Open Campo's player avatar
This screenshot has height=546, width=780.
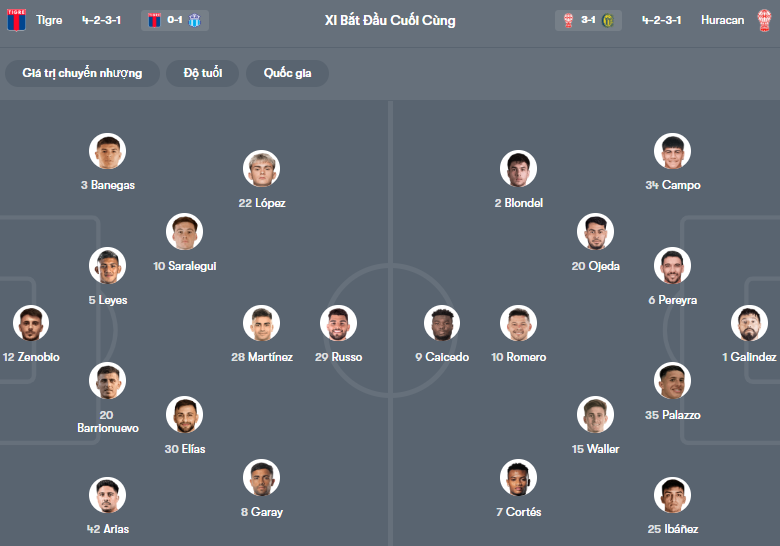673,152
